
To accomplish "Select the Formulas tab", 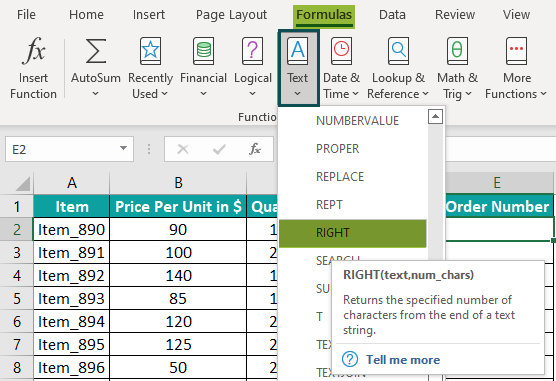I will tap(324, 16).
